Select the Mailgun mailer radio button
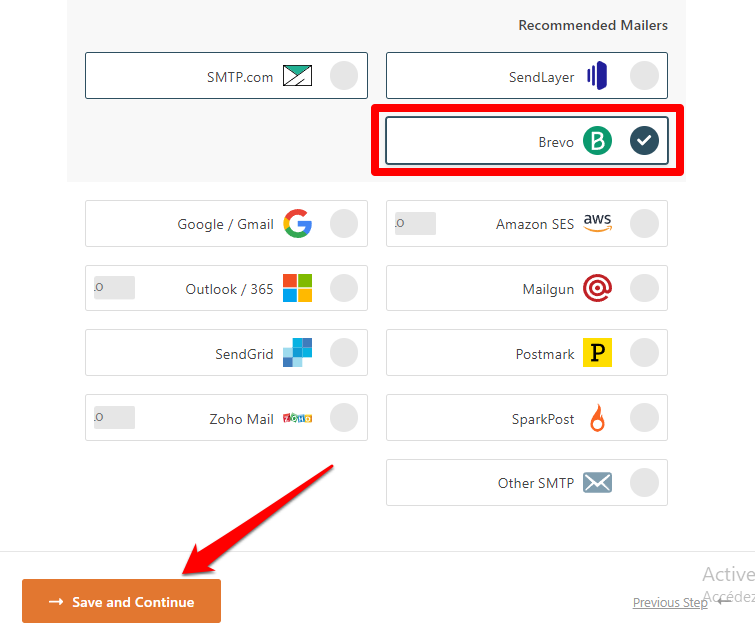Image resolution: width=755 pixels, height=630 pixels. point(644,289)
